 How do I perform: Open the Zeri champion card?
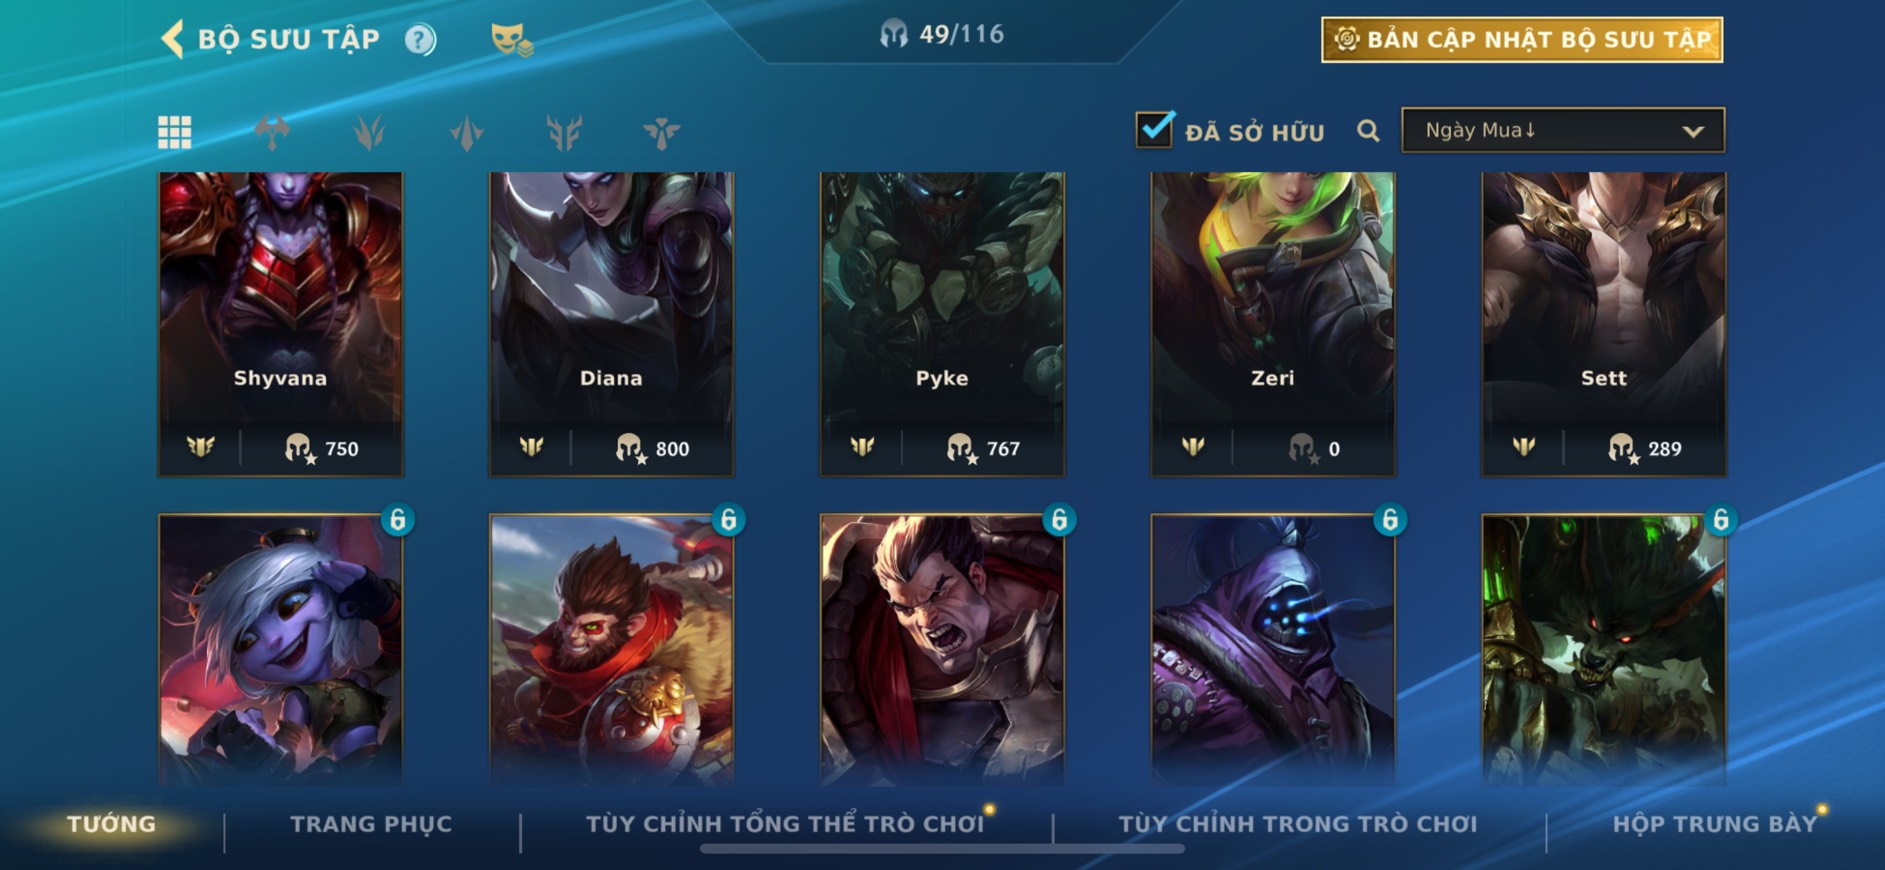pyautogui.click(x=1273, y=324)
